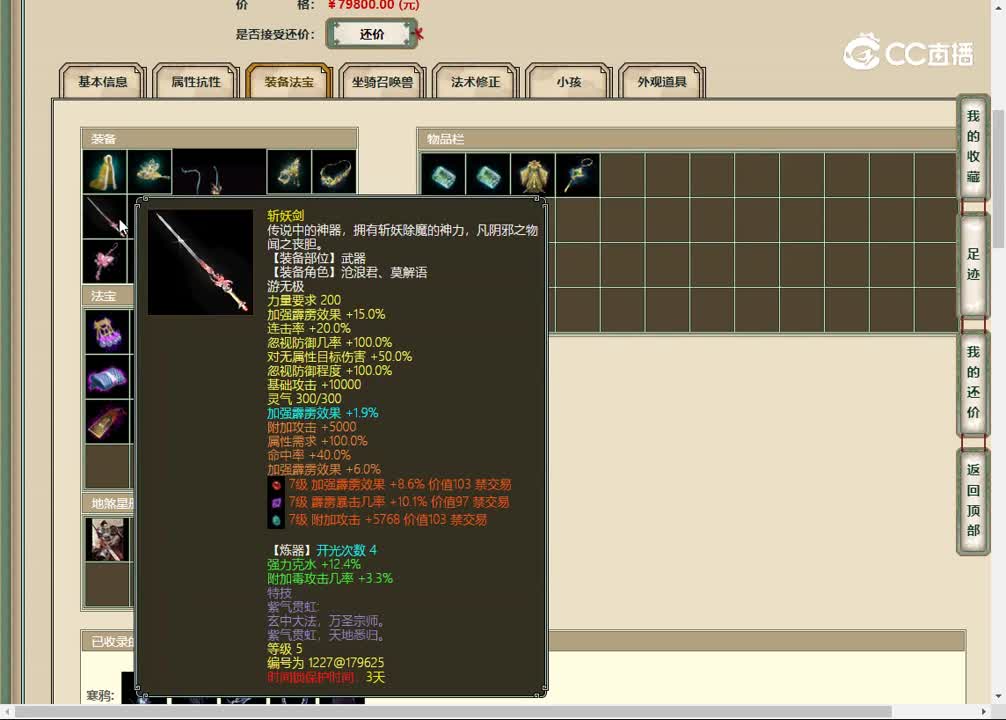
Task: Click the 开光次数 4 text
Action: click(x=346, y=551)
